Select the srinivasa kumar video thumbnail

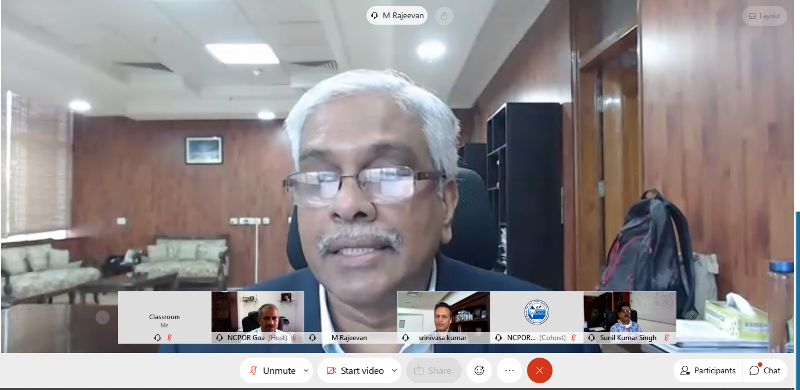pos(443,317)
